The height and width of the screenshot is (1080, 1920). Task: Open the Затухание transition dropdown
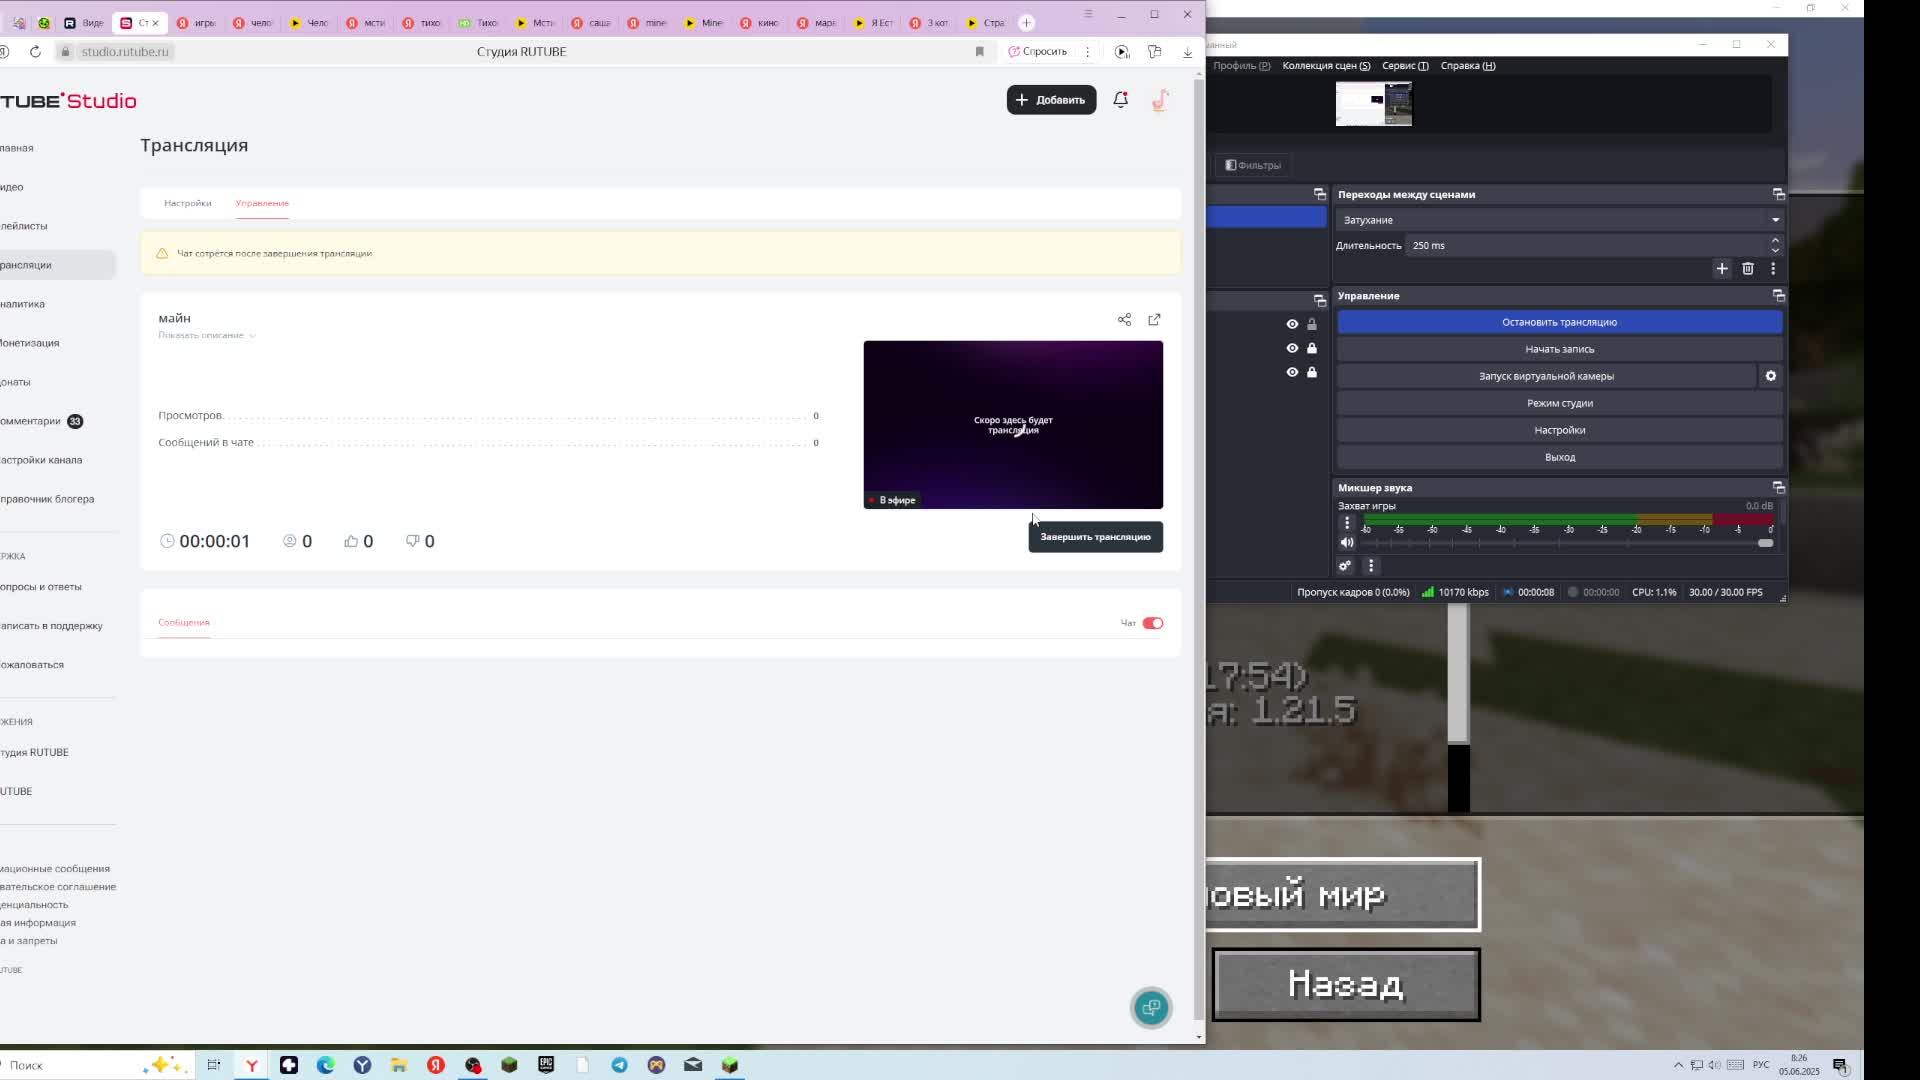point(1558,220)
